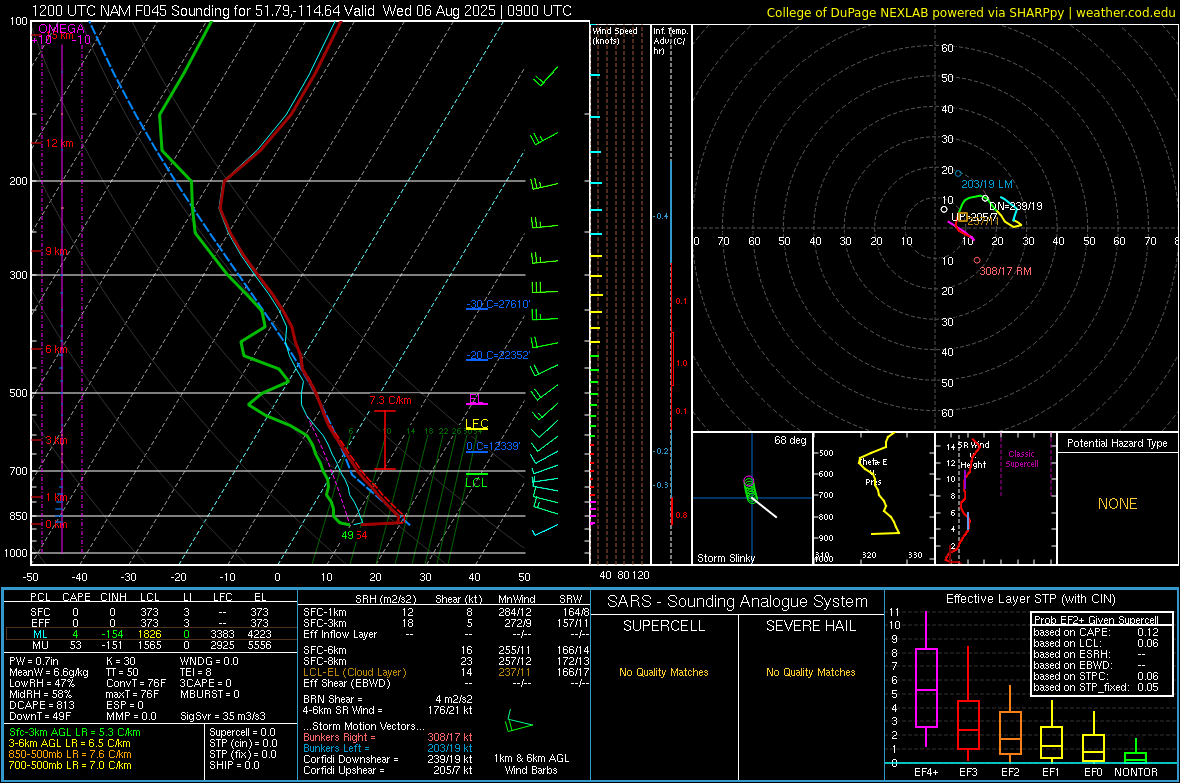Select the magenta EL marker on skew-T

[x=476, y=399]
